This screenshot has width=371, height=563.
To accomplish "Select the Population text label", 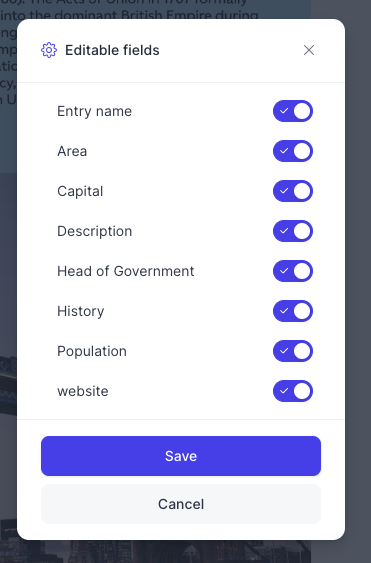I will 92,351.
